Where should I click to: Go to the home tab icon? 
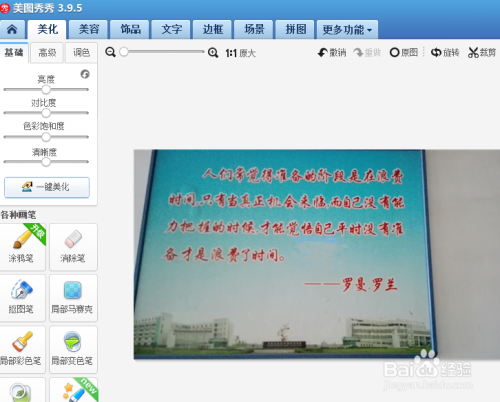coord(12,29)
